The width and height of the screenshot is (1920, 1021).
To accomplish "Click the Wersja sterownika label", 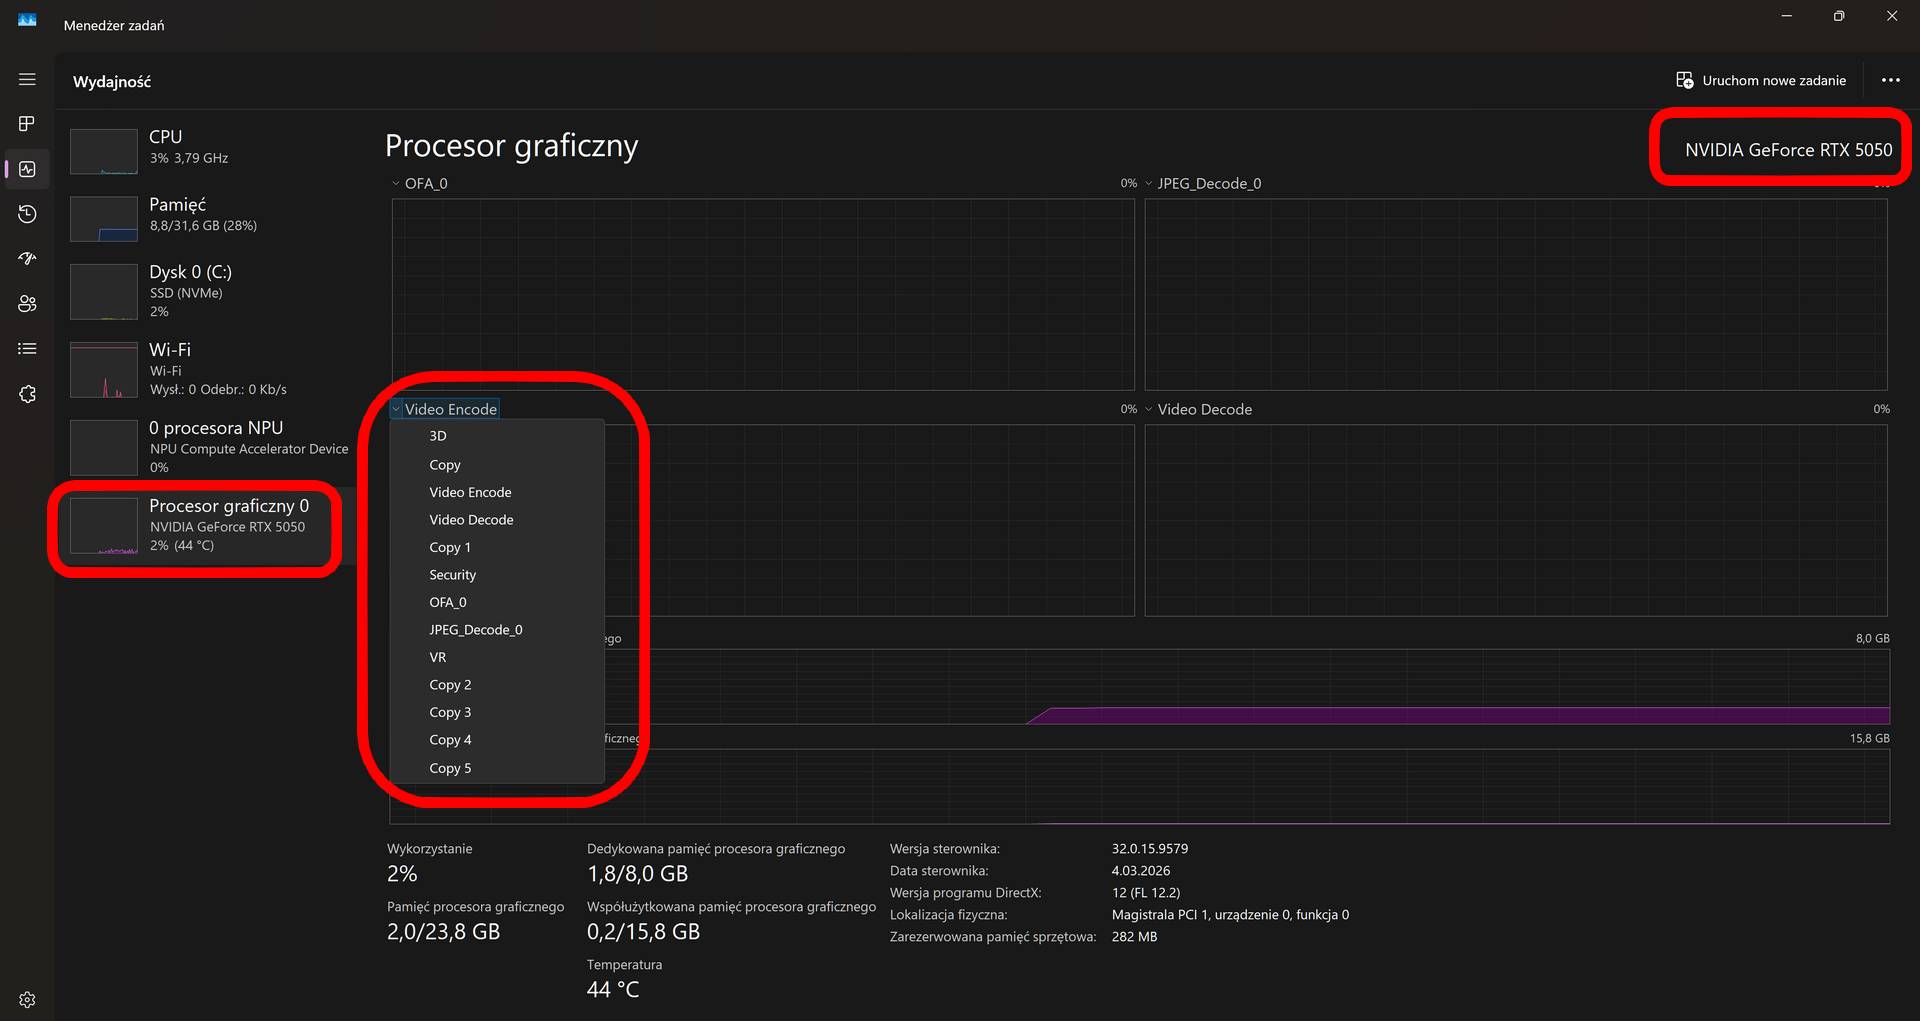I will pyautogui.click(x=945, y=849).
